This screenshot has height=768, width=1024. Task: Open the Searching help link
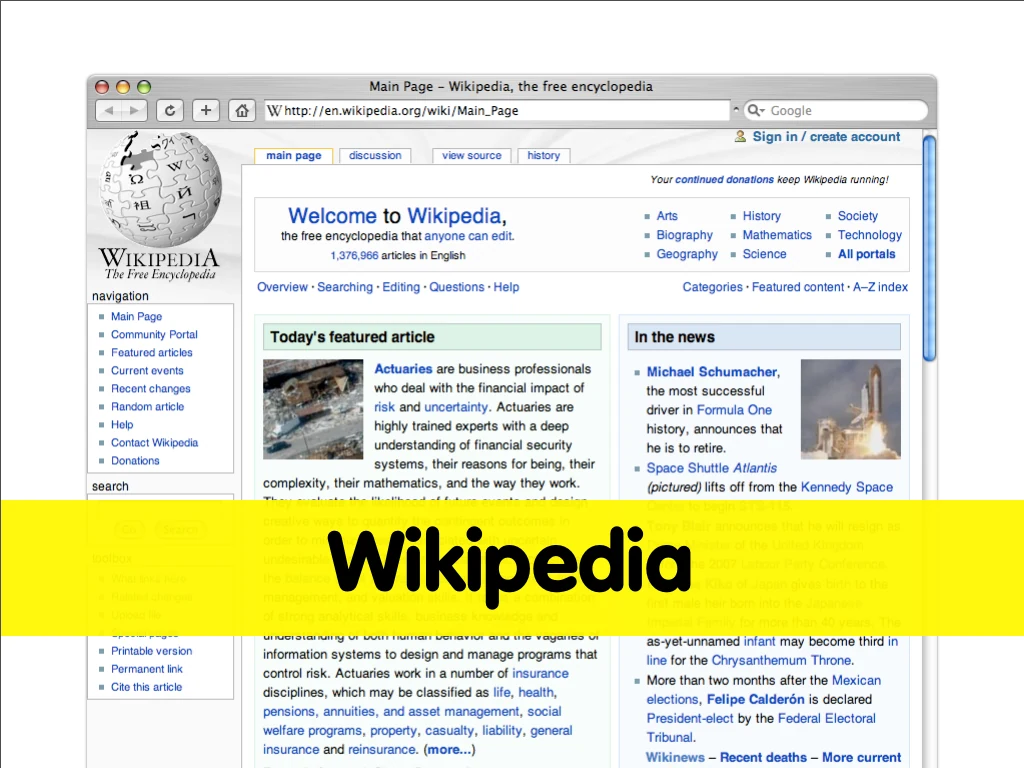point(345,287)
